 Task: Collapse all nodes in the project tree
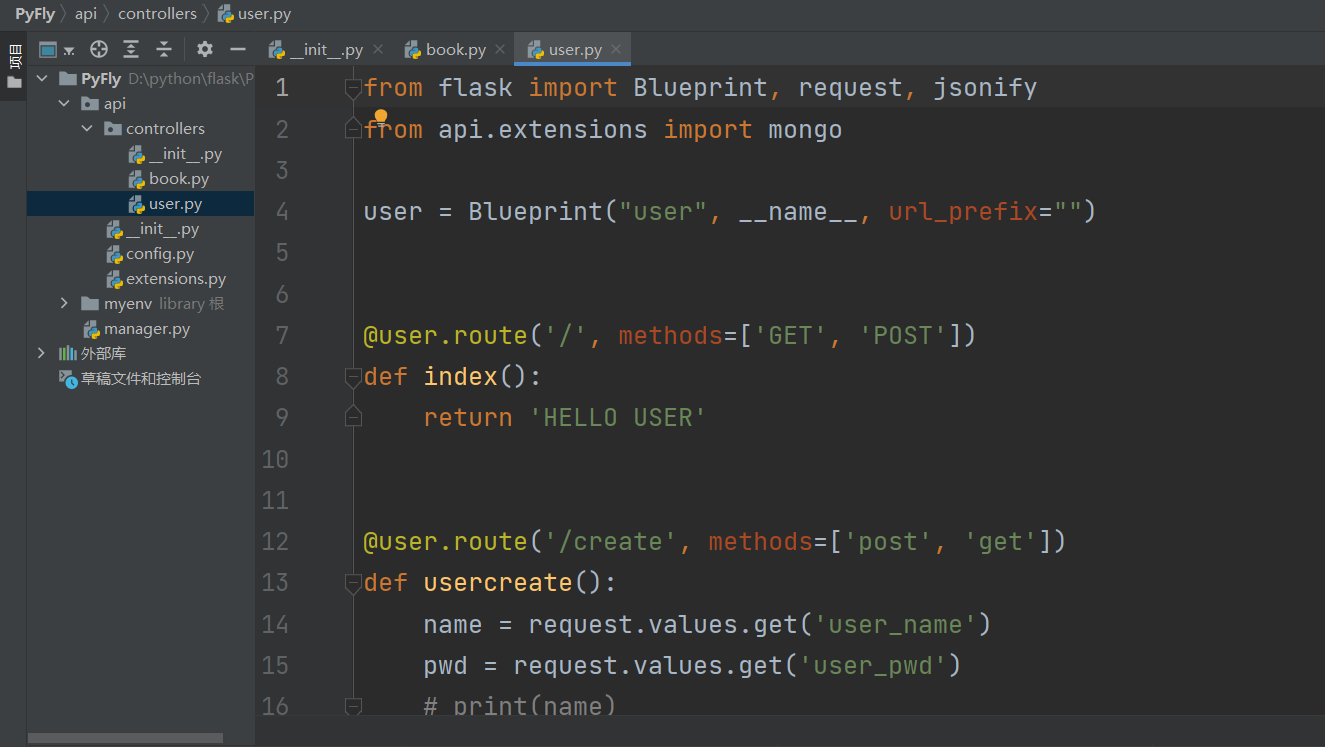164,49
